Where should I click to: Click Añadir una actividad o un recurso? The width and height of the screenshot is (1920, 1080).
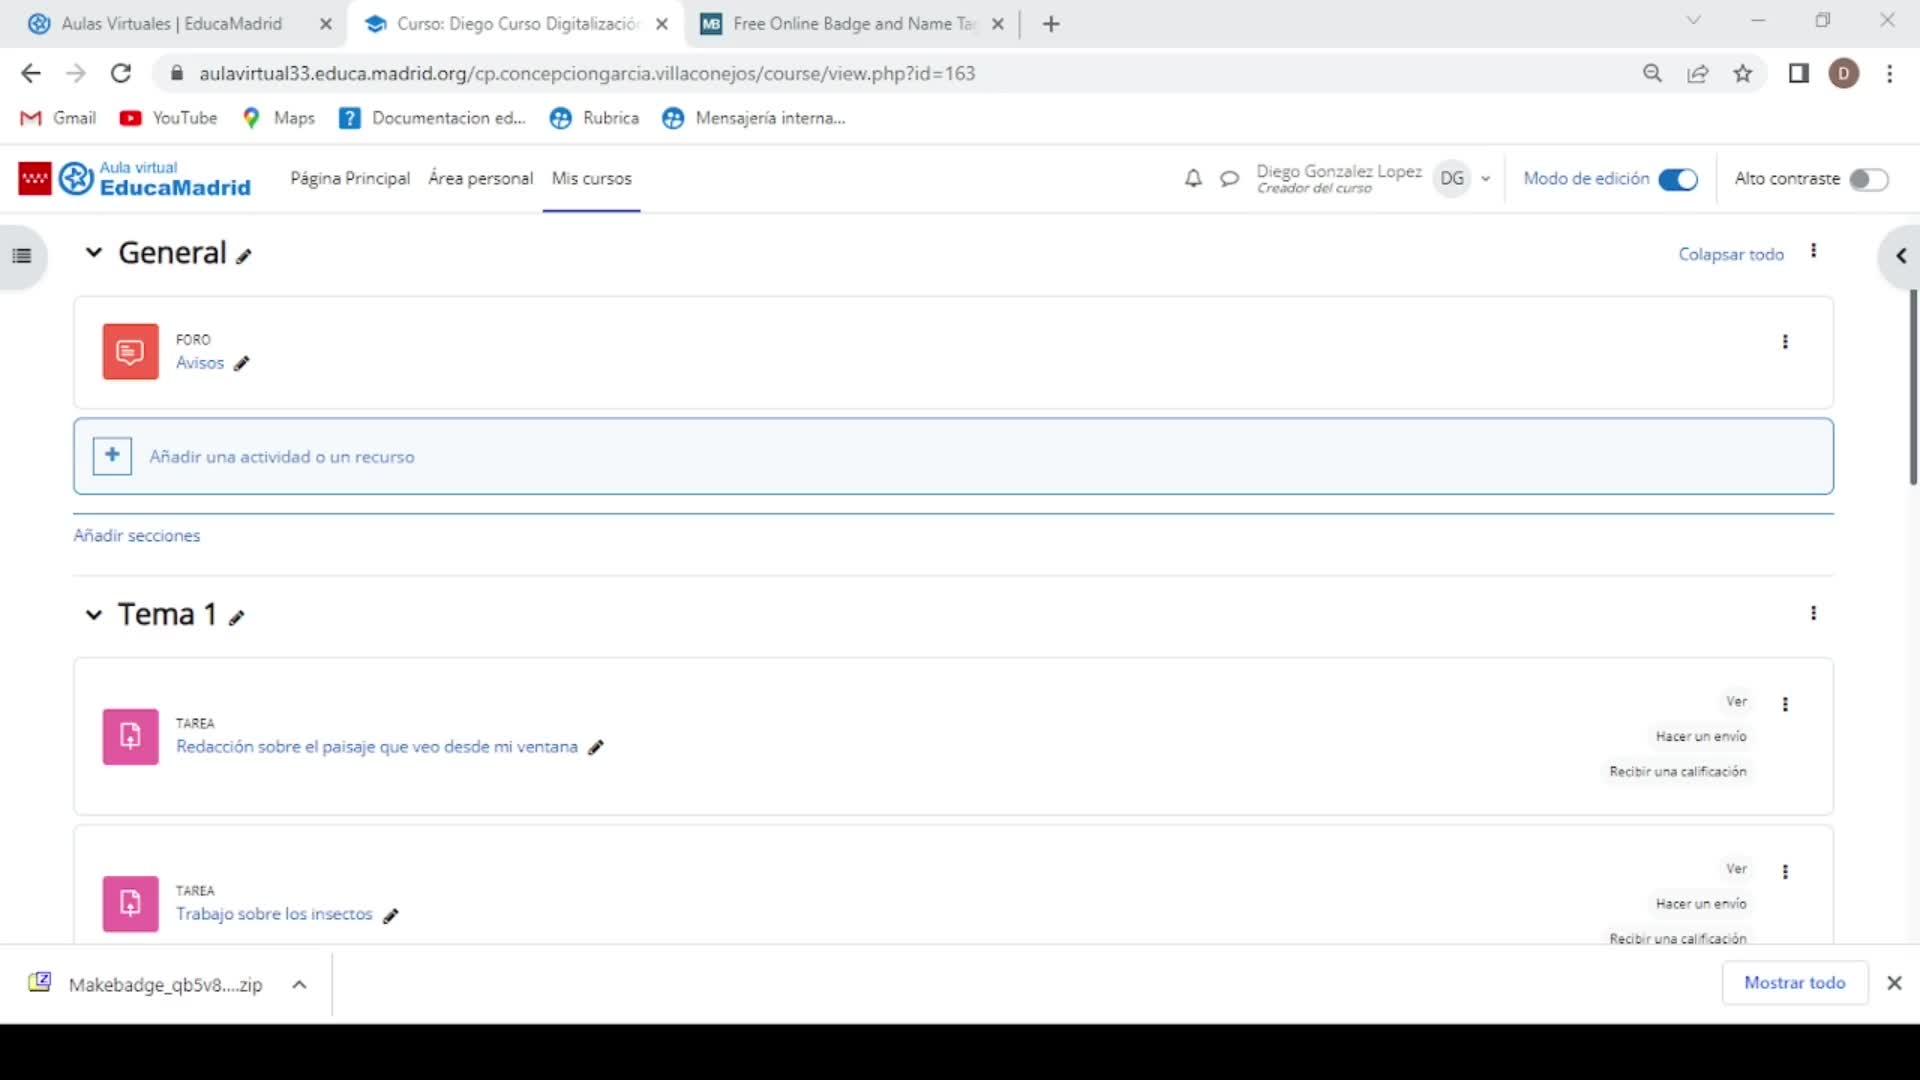pyautogui.click(x=281, y=457)
